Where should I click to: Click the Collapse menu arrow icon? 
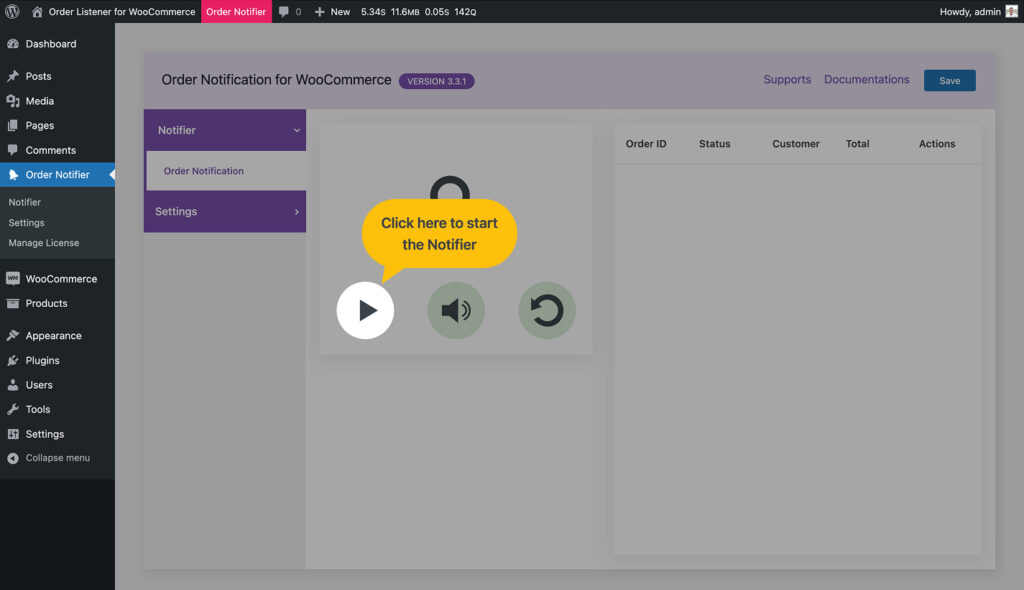pyautogui.click(x=12, y=458)
